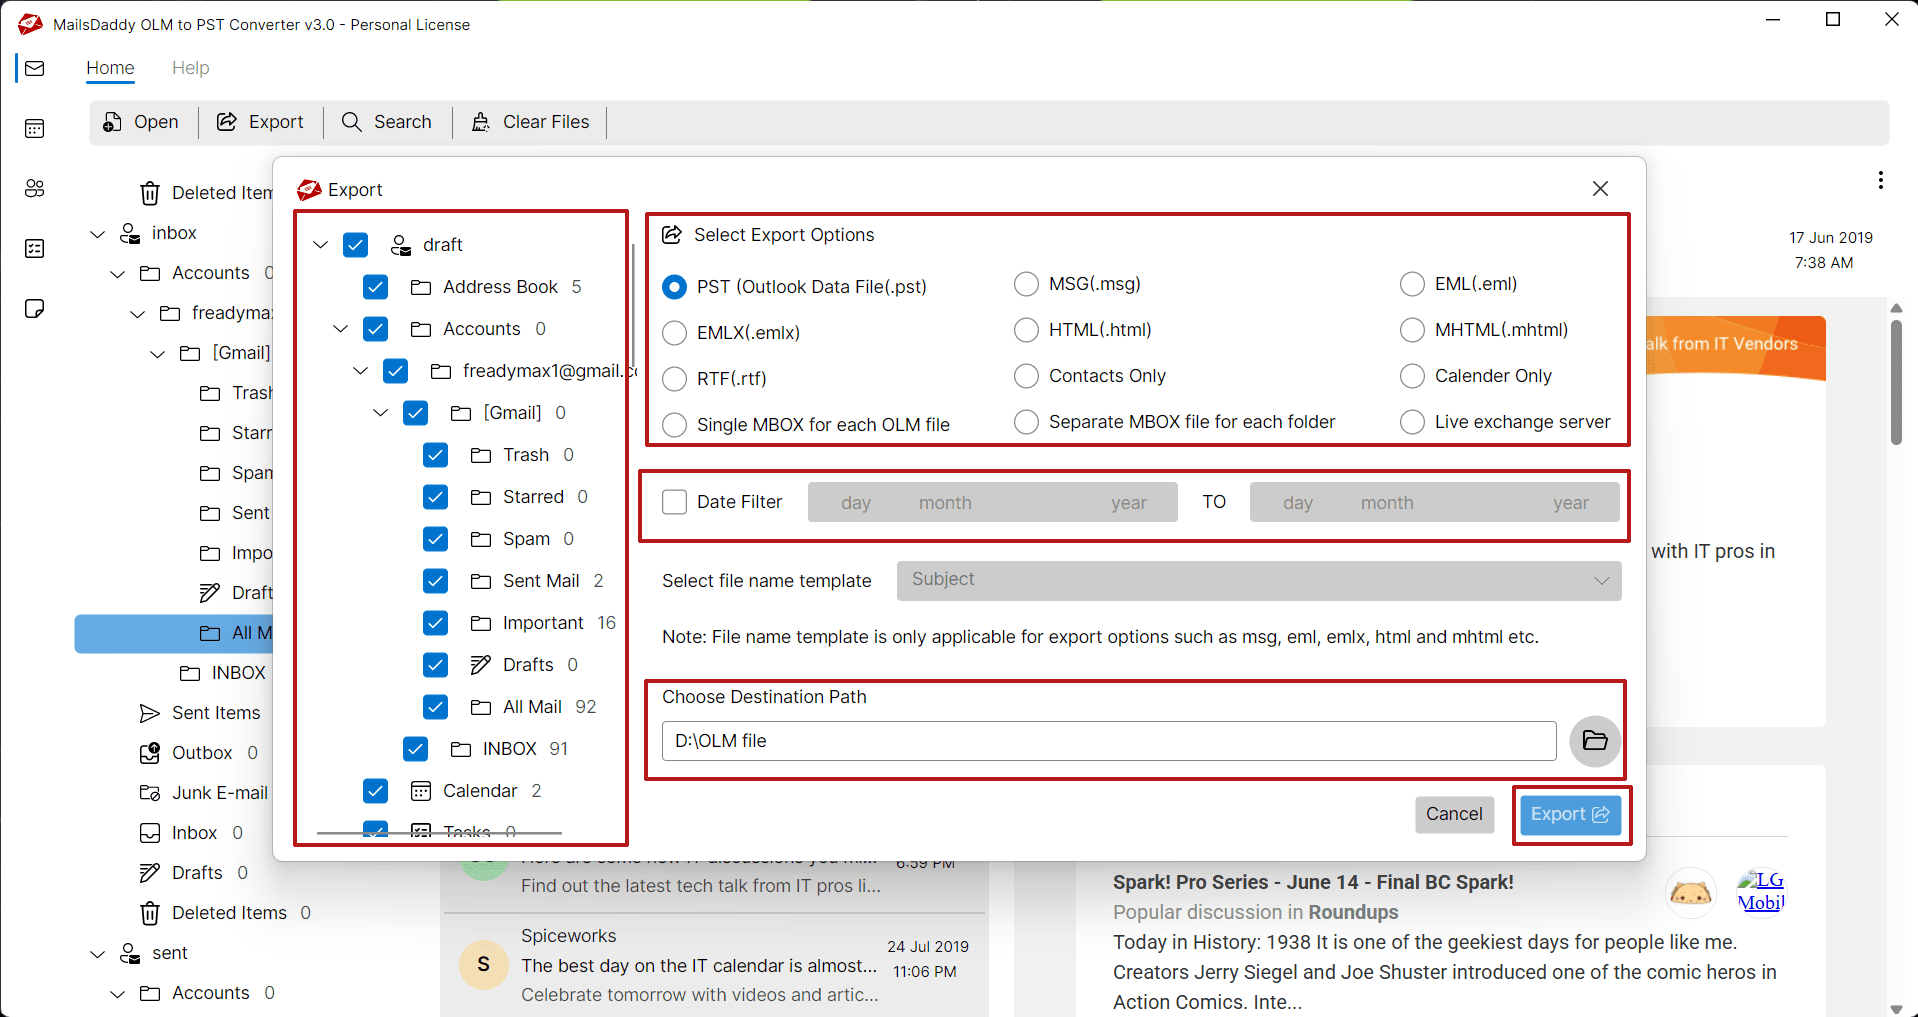Click the Search toolbar button
The height and width of the screenshot is (1017, 1918).
pyautogui.click(x=387, y=122)
